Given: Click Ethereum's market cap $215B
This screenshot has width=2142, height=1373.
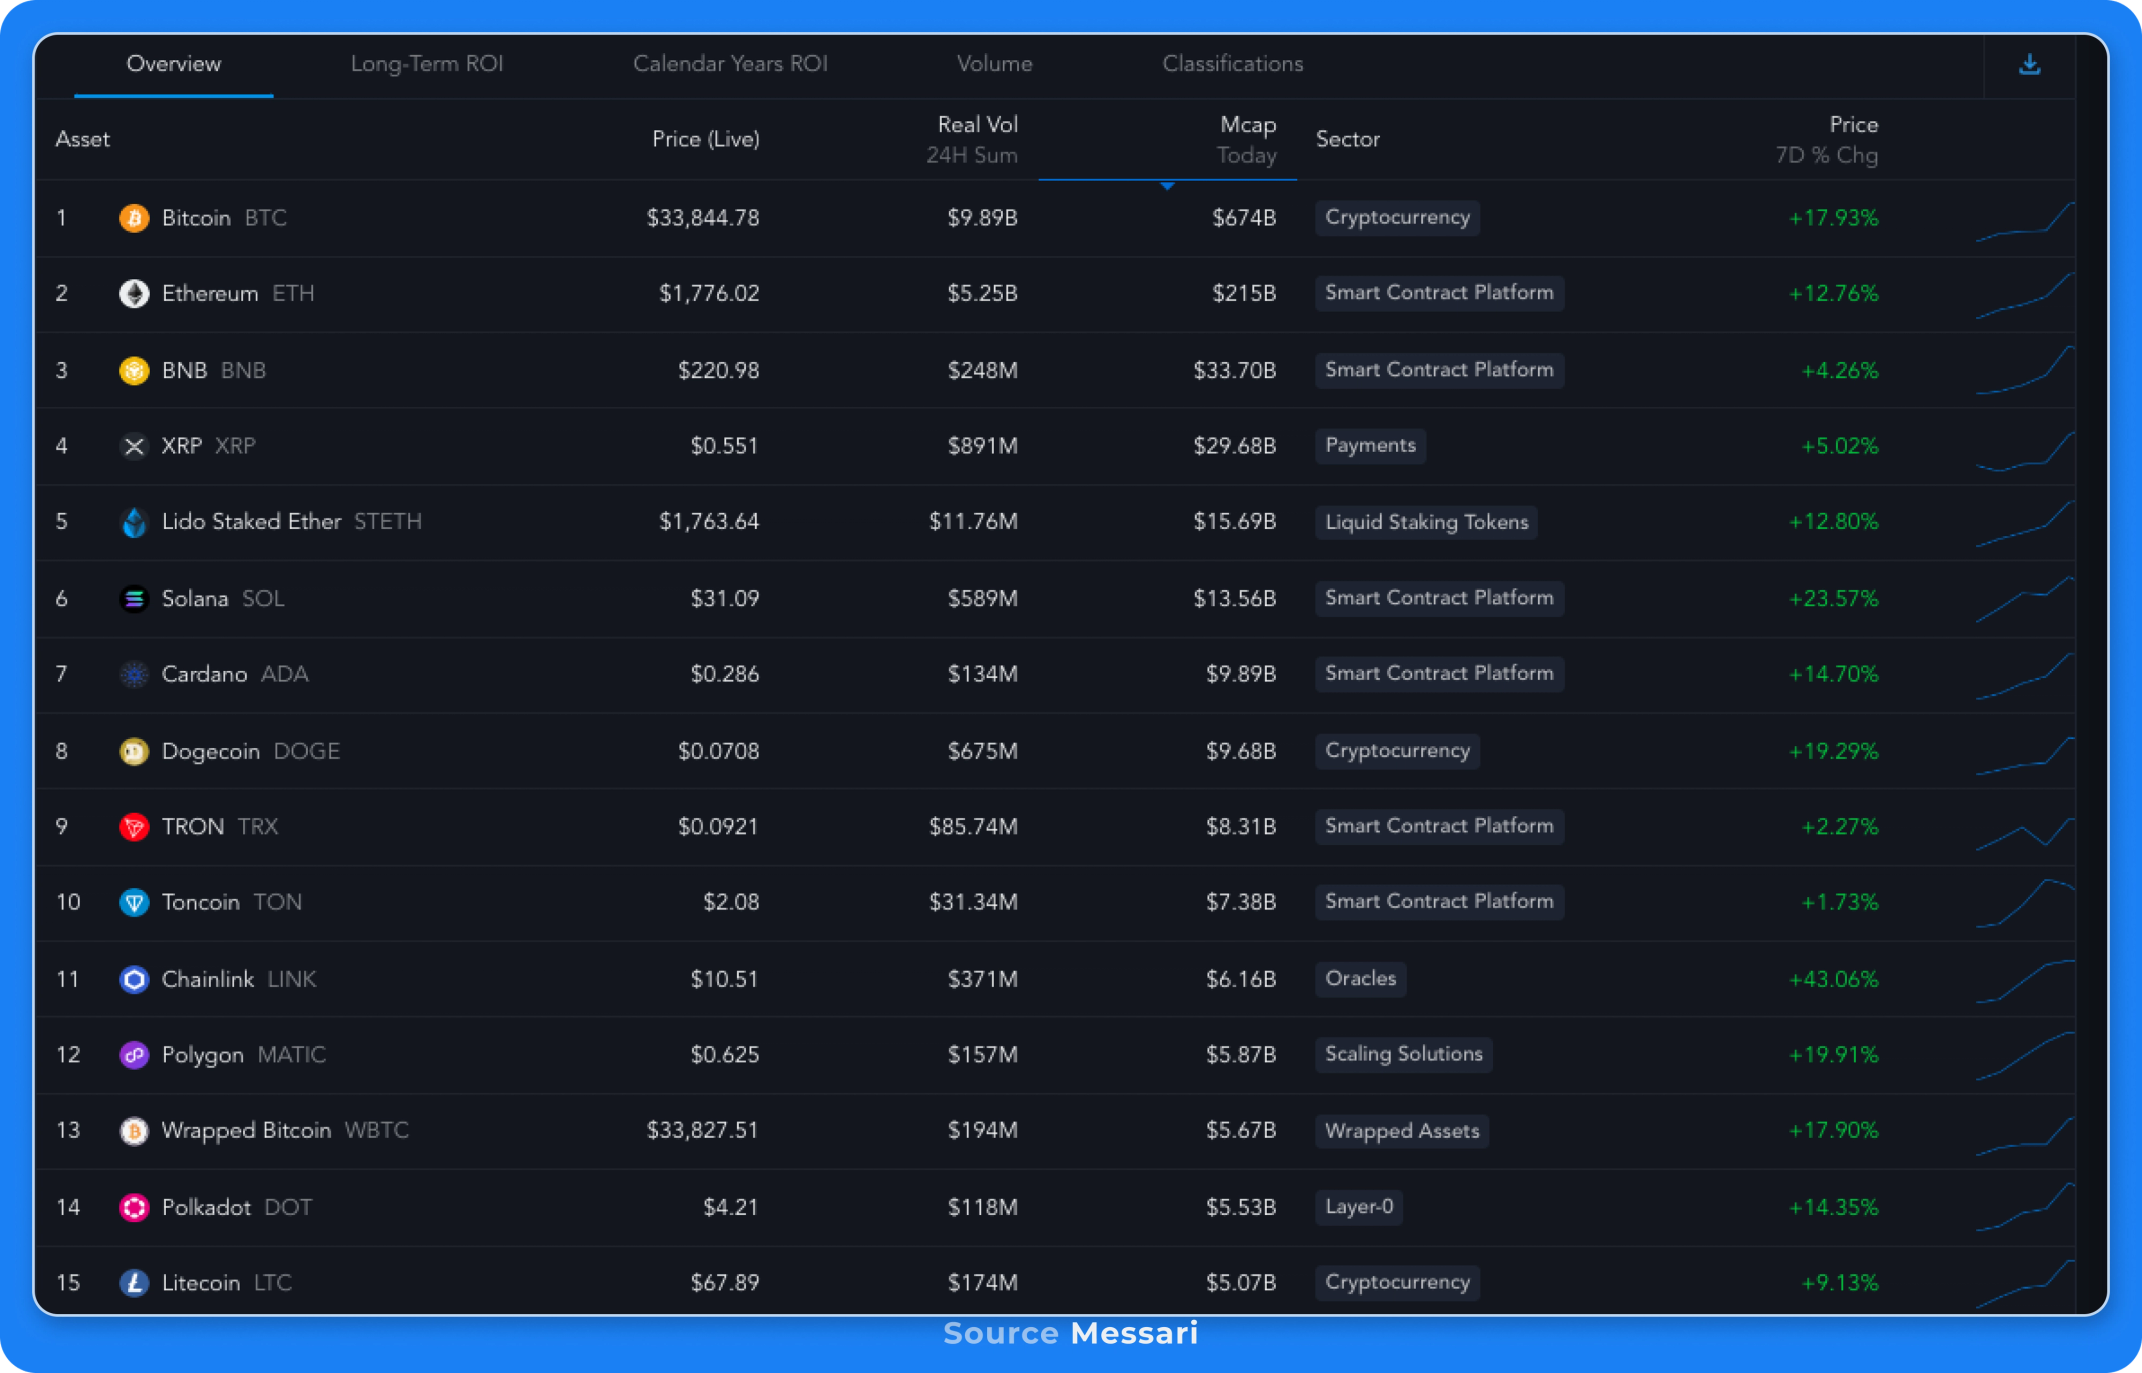Looking at the screenshot, I should [x=1244, y=294].
